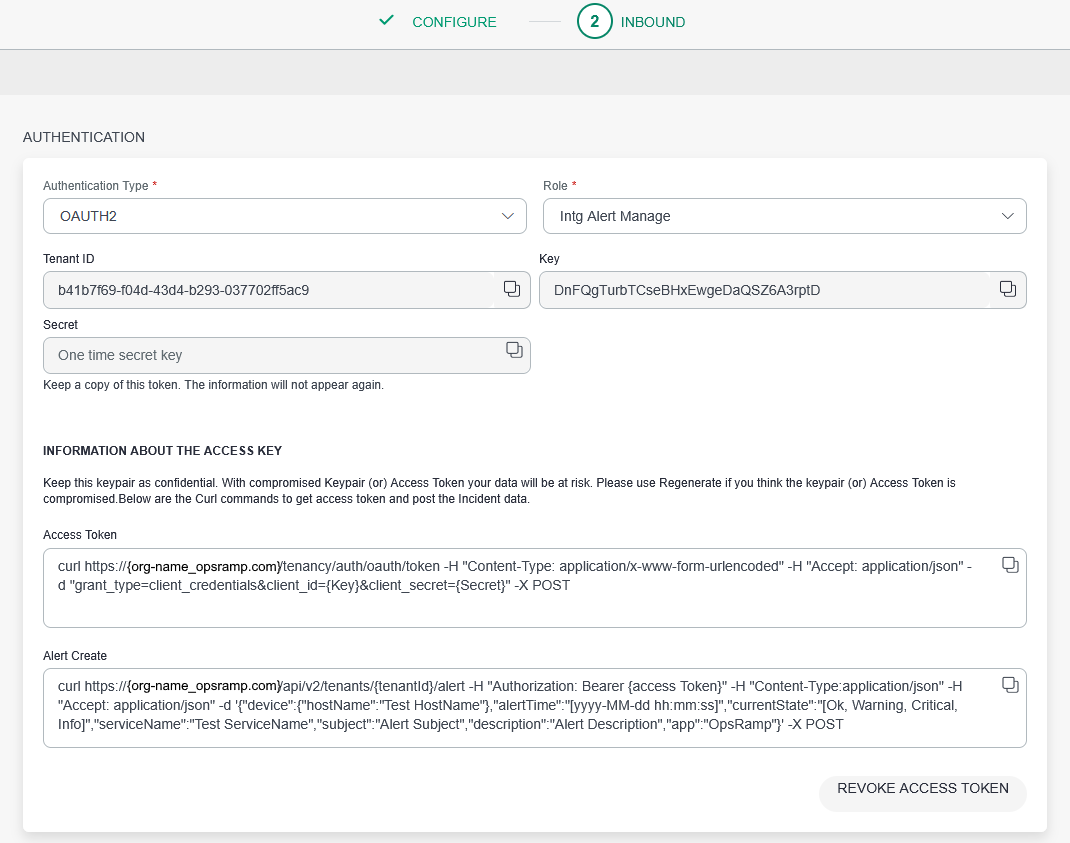The height and width of the screenshot is (843, 1070).
Task: Click the Role label
Action: pos(555,186)
